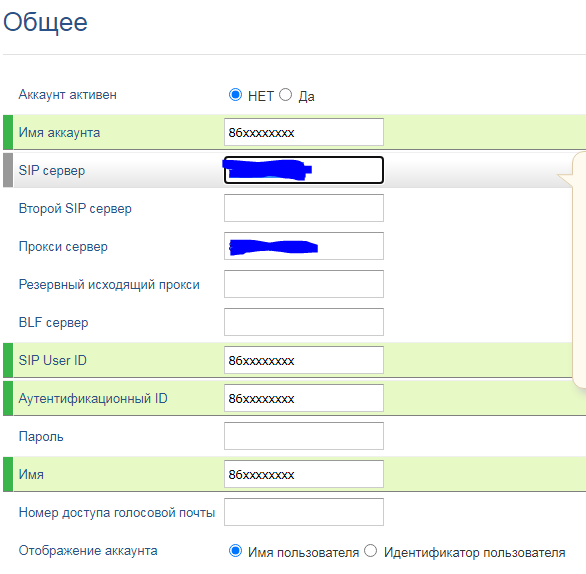Viewport: 586px width, 574px height.
Task: Select НЕТ for Аккаунт активен
Action: tap(235, 95)
